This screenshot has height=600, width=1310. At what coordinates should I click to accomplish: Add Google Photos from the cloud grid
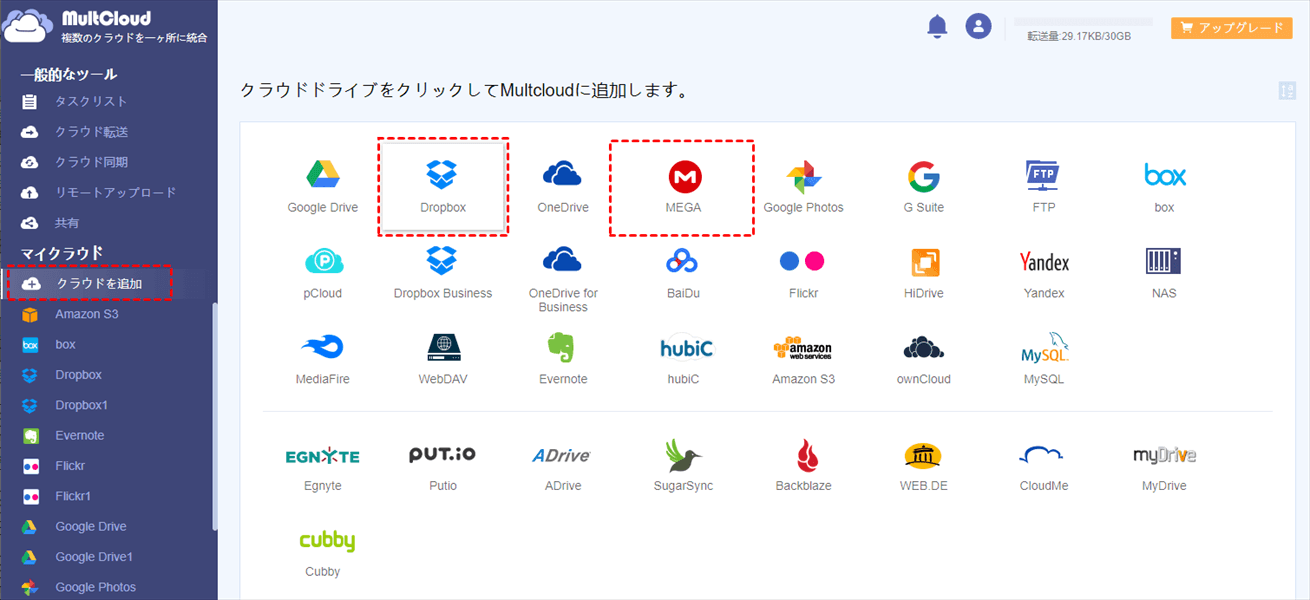803,187
